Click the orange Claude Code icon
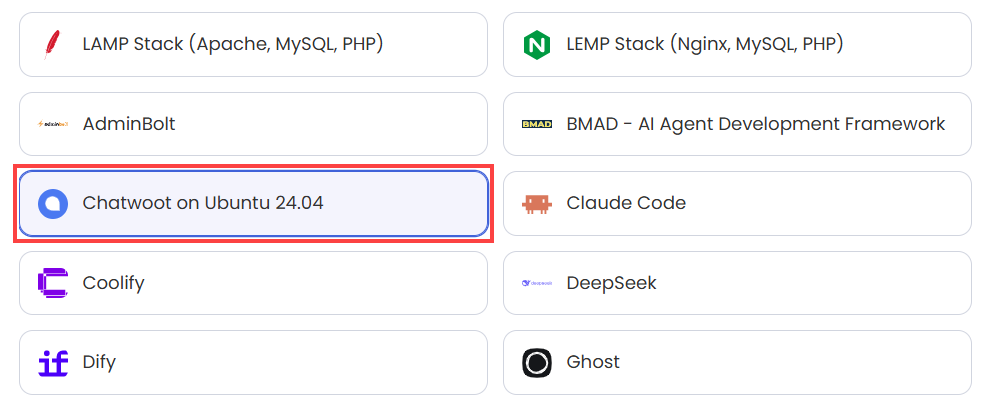 pos(536,204)
